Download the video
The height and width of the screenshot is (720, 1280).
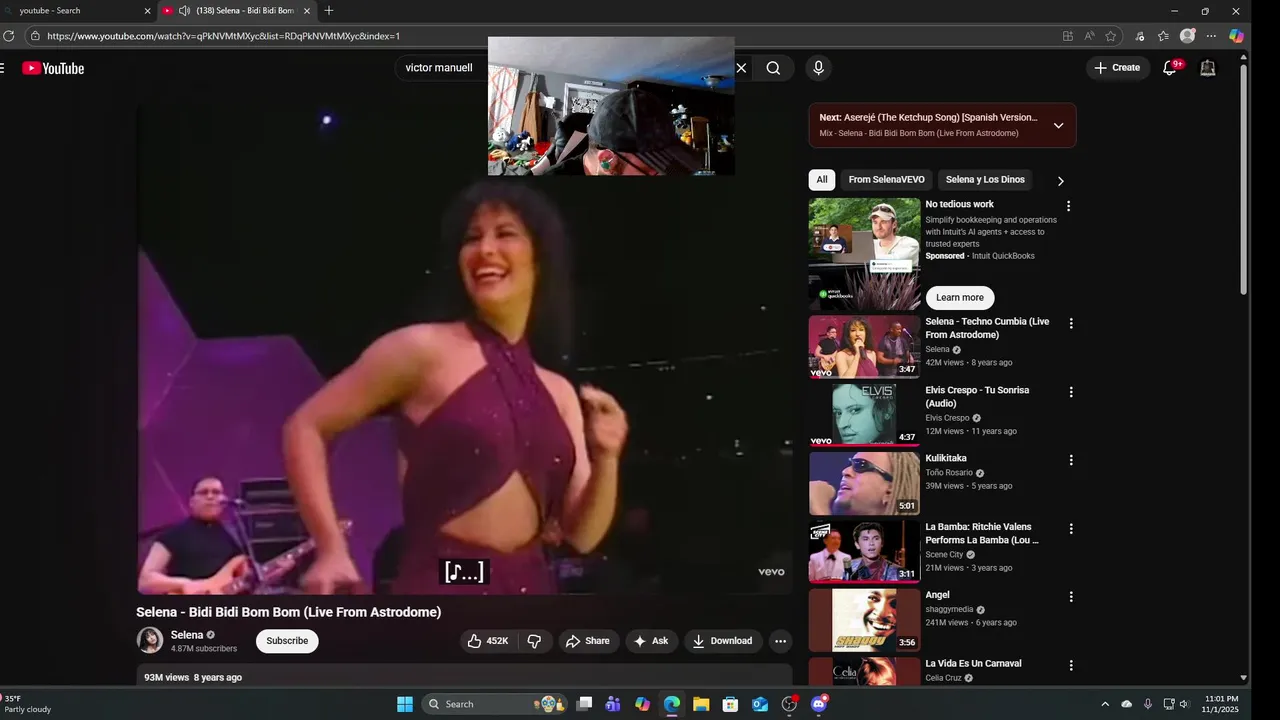pyautogui.click(x=723, y=641)
